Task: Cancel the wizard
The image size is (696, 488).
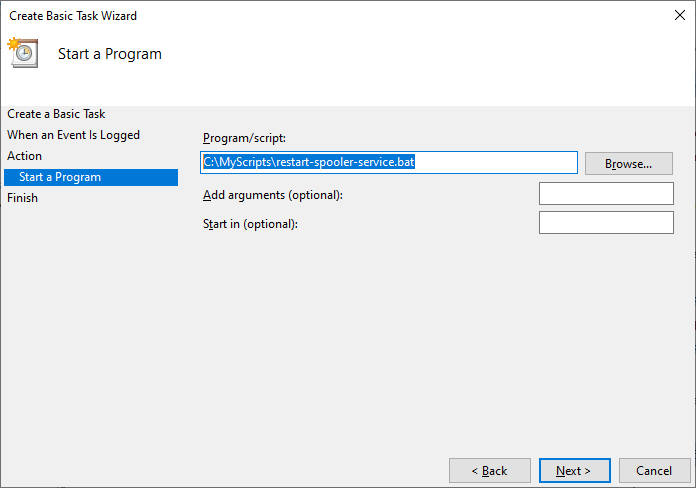Action: 655,471
